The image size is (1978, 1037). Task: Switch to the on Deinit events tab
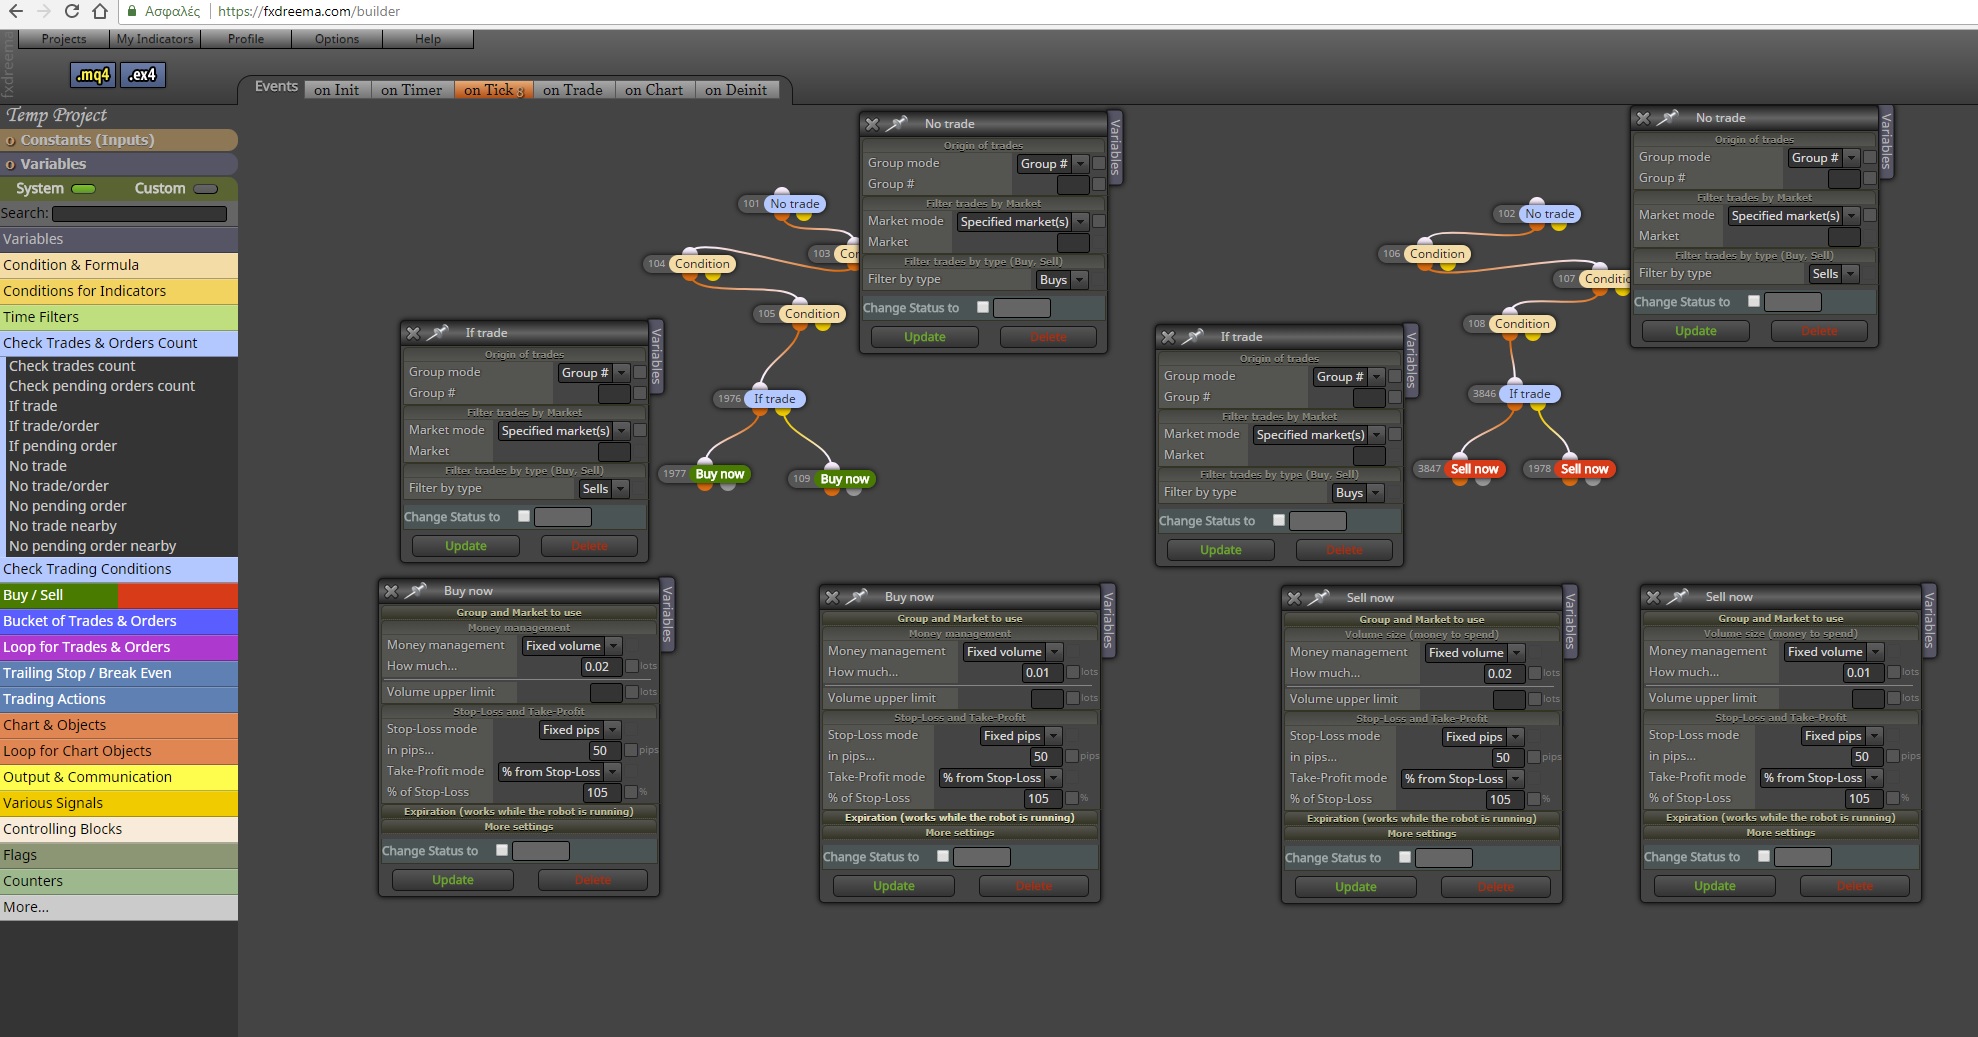pos(736,90)
